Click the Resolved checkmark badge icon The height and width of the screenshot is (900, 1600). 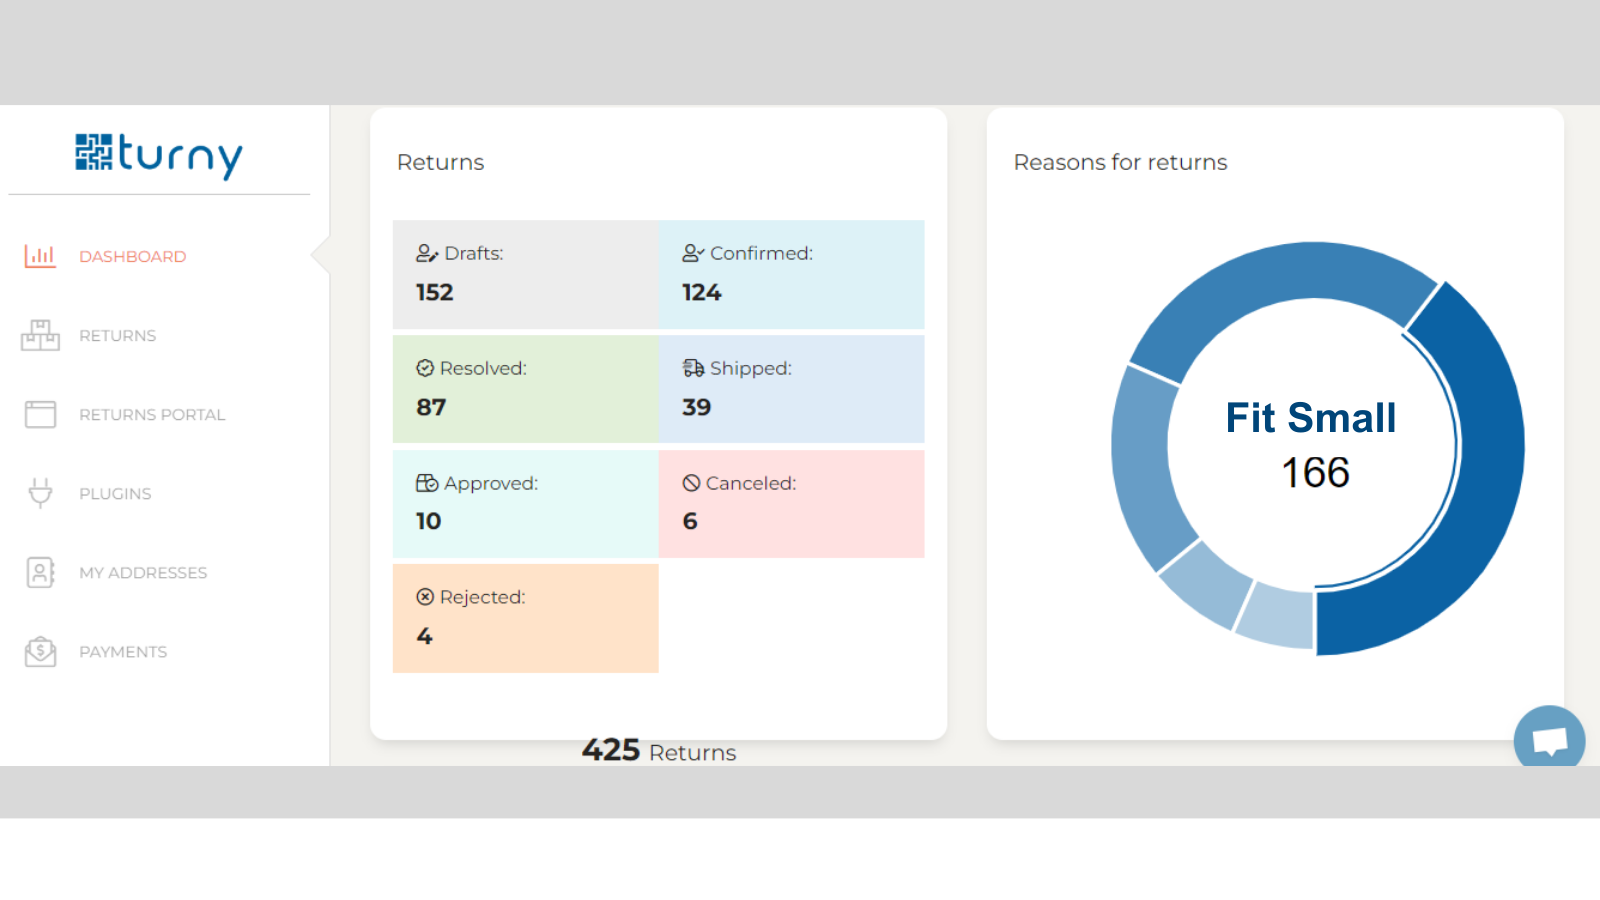(x=425, y=368)
